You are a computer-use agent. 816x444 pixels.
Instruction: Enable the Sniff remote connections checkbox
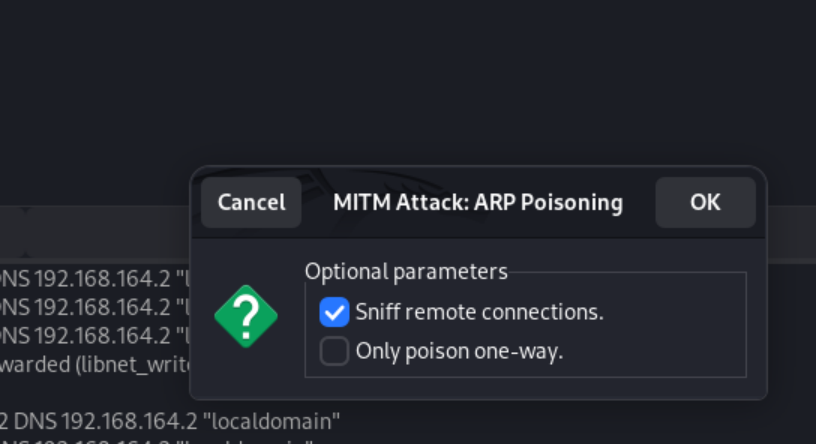(x=334, y=312)
